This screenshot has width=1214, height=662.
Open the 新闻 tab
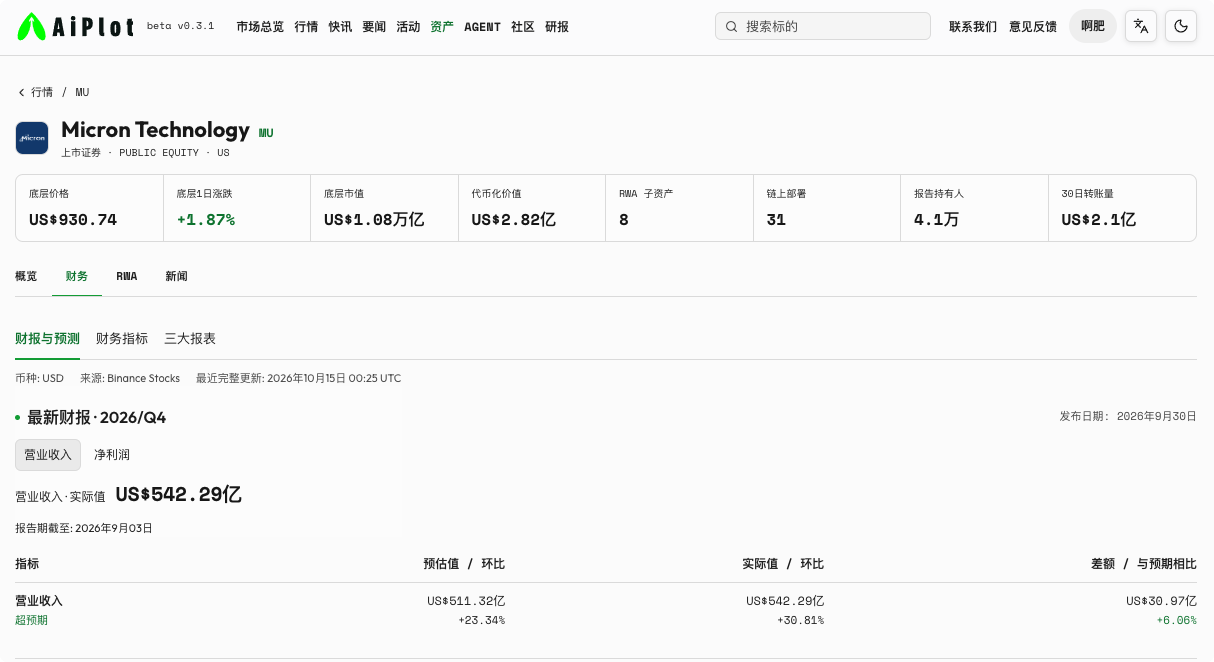pos(176,276)
